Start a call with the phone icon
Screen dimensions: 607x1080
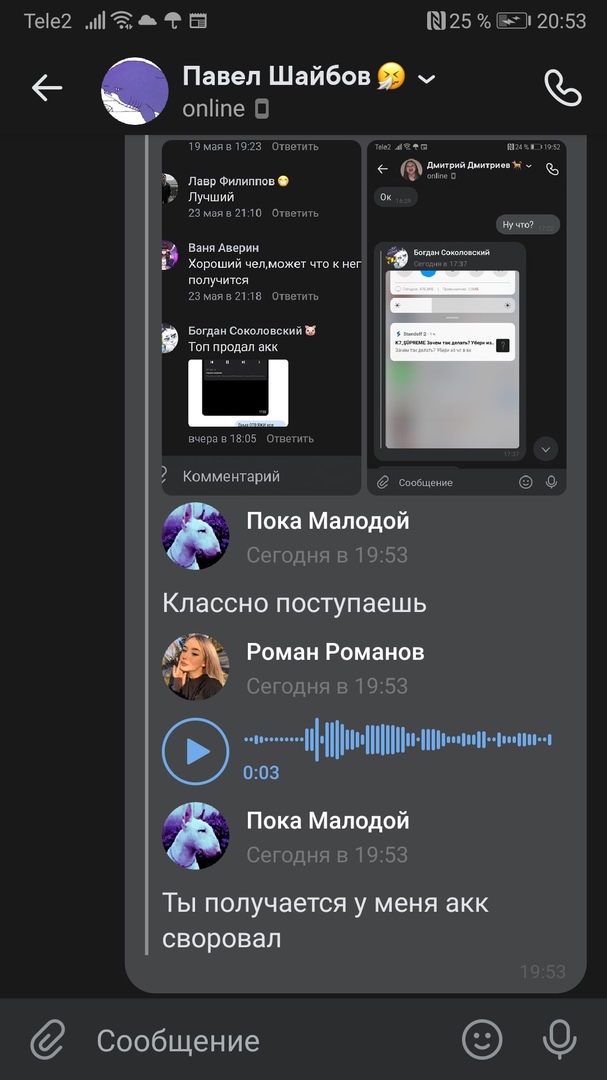tap(563, 87)
